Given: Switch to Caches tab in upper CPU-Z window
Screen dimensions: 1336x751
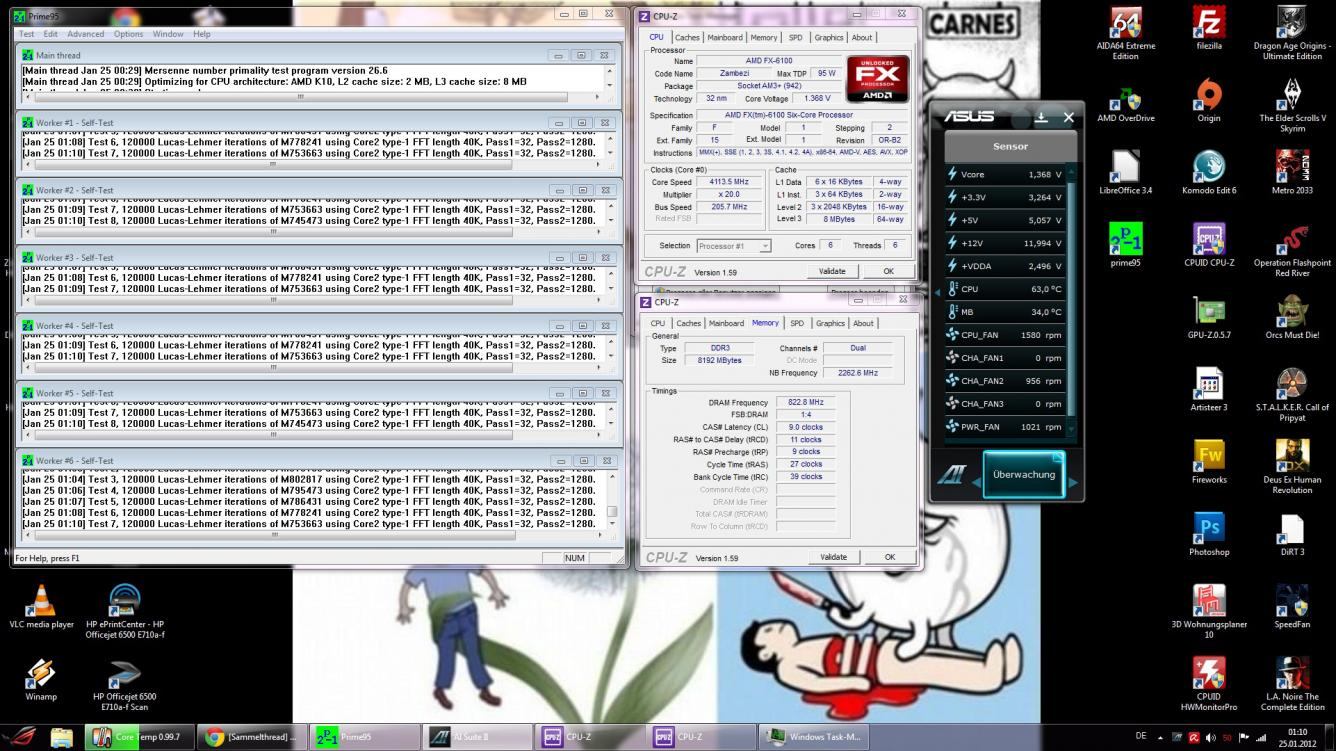Looking at the screenshot, I should click(688, 38).
